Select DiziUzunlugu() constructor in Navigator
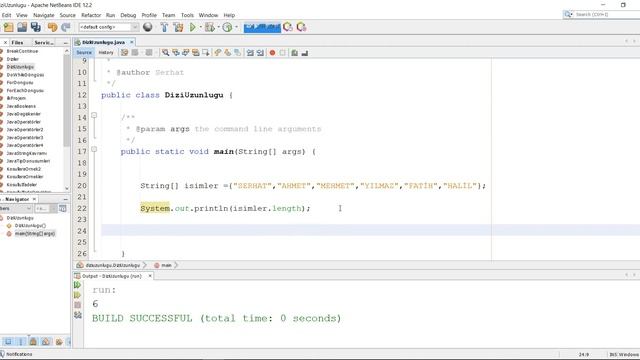The image size is (640, 360). (x=31, y=225)
